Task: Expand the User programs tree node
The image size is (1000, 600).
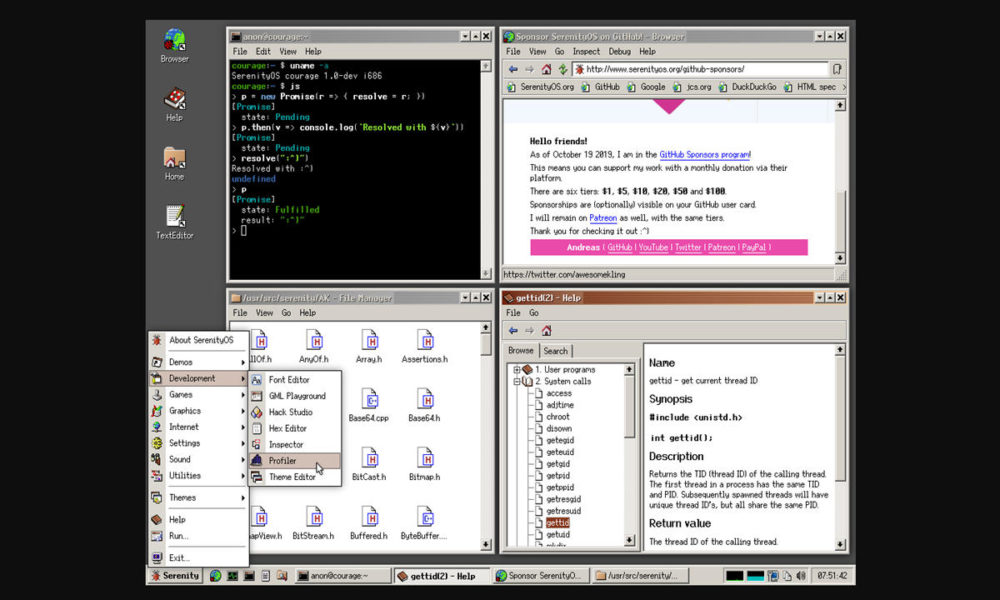Action: pos(517,369)
